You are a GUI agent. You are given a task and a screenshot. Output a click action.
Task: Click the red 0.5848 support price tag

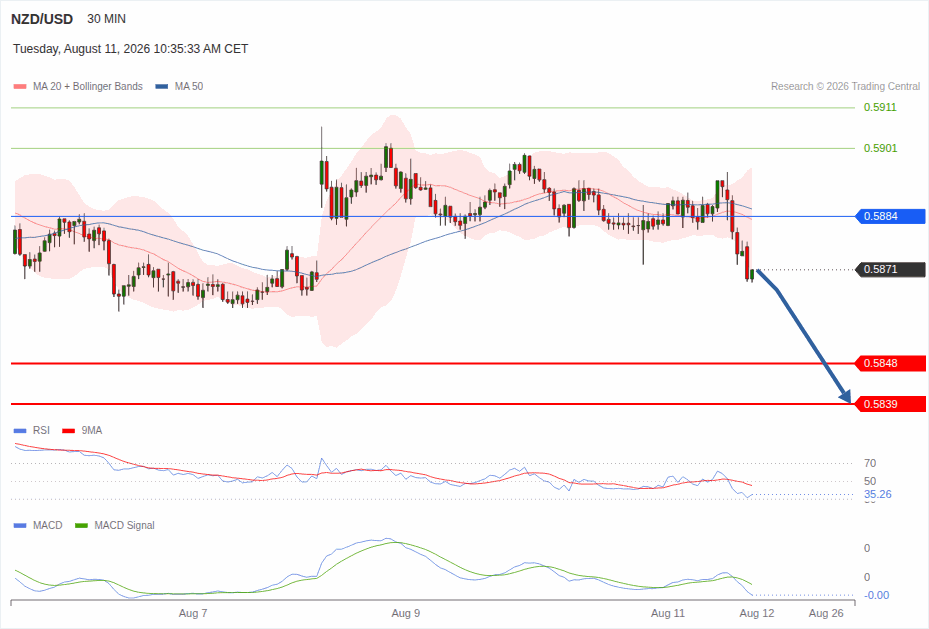[x=890, y=363]
